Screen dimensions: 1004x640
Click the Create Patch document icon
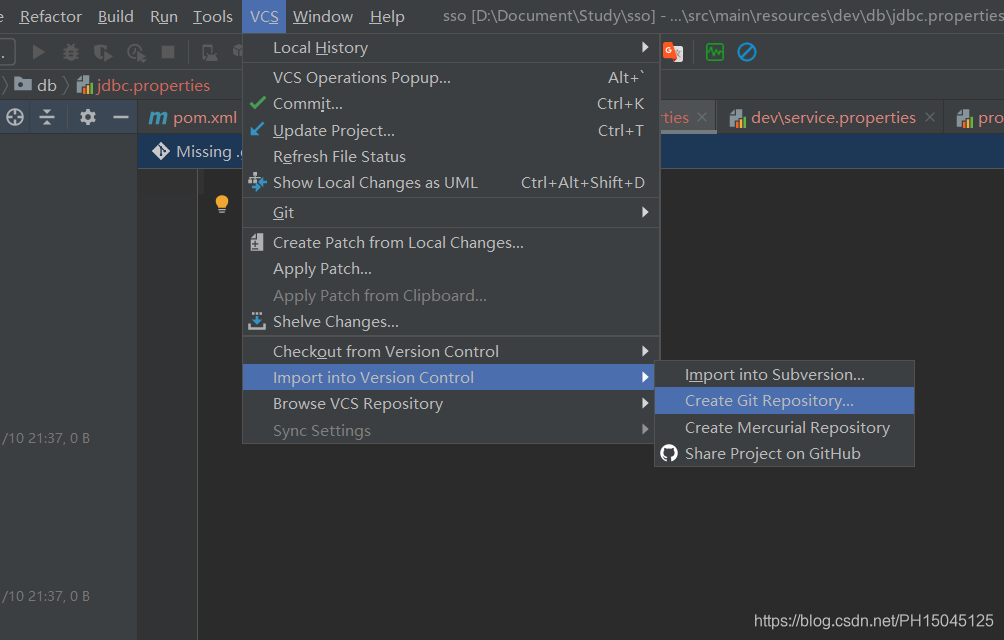[x=257, y=243]
